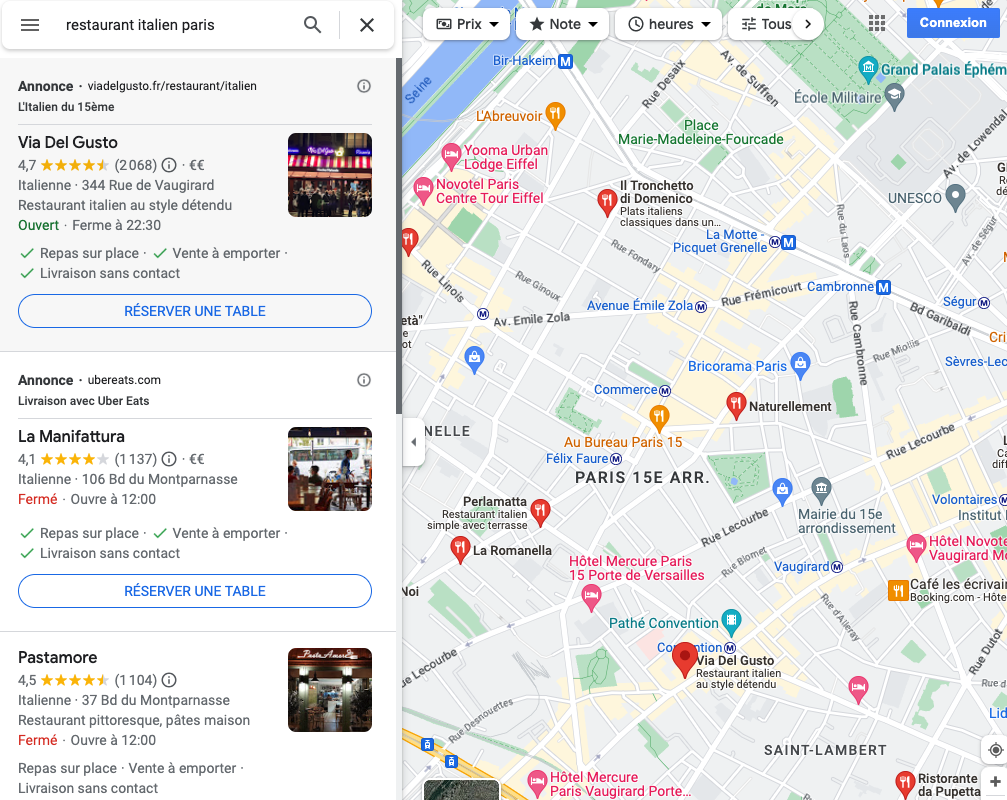Open the Google apps grid icon
Screen dimensions: 1007x800
[877, 24]
